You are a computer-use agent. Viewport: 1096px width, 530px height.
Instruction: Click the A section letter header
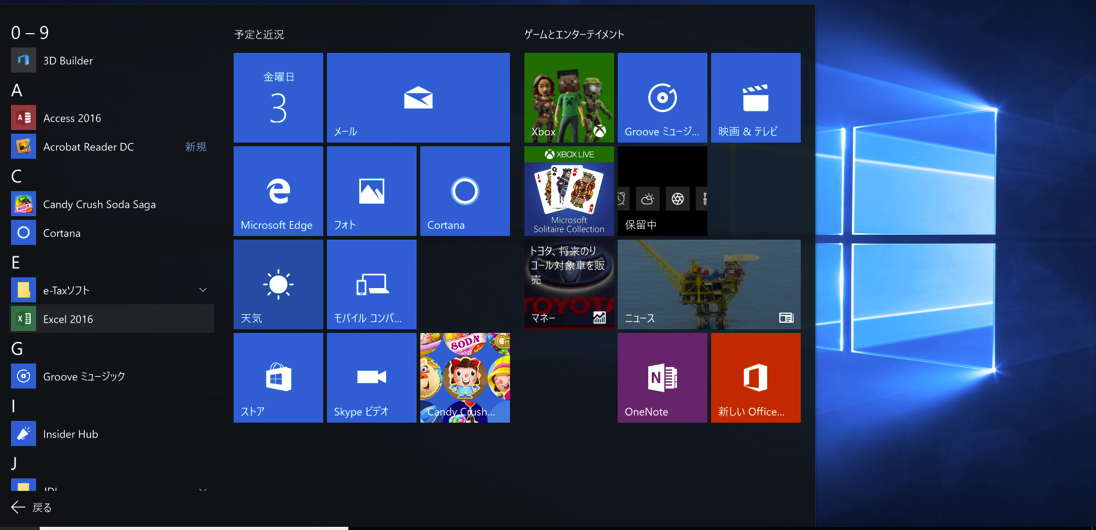[17, 90]
